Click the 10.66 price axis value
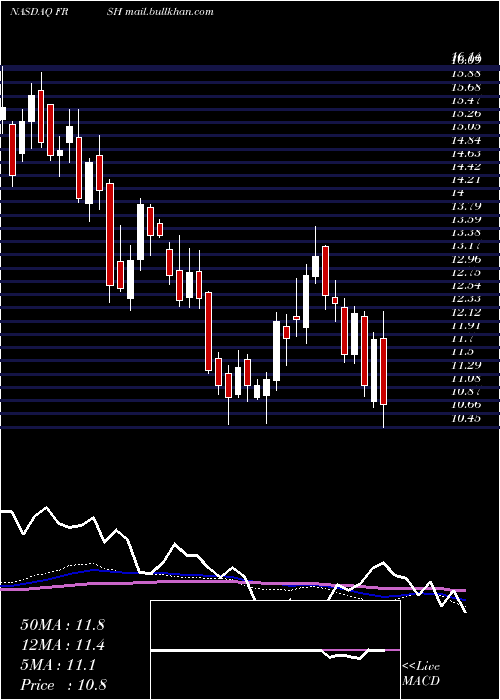This screenshot has height=700, width=500. (466, 404)
